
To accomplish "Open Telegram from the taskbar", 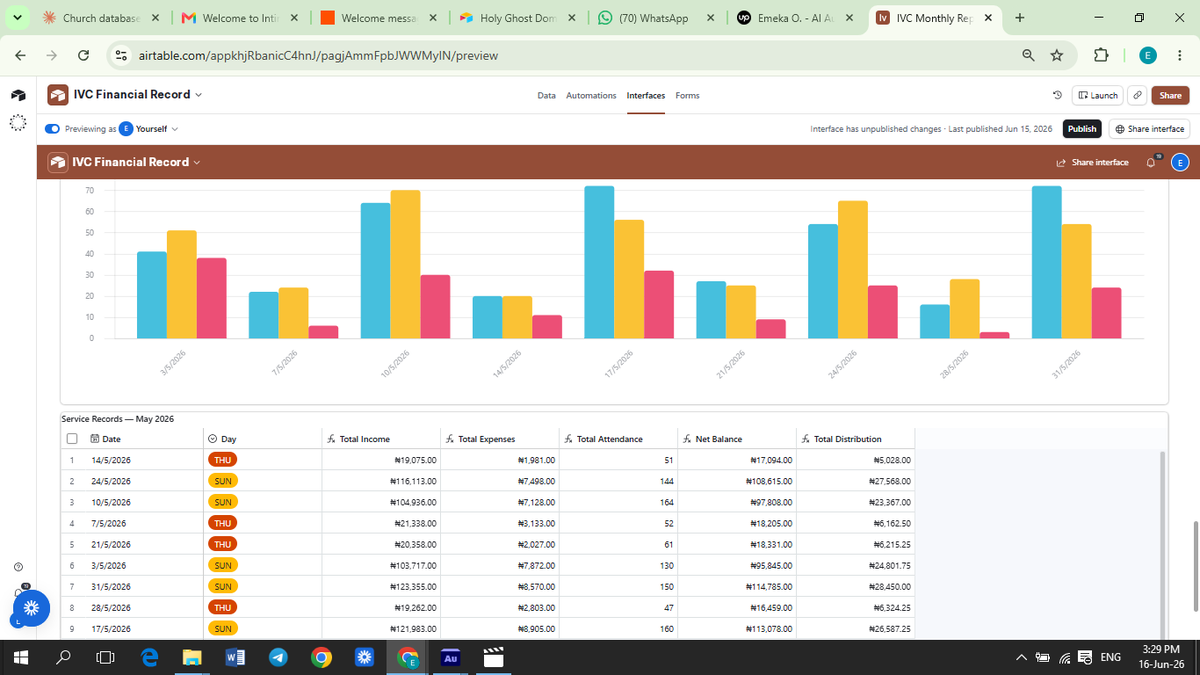I will 278,658.
